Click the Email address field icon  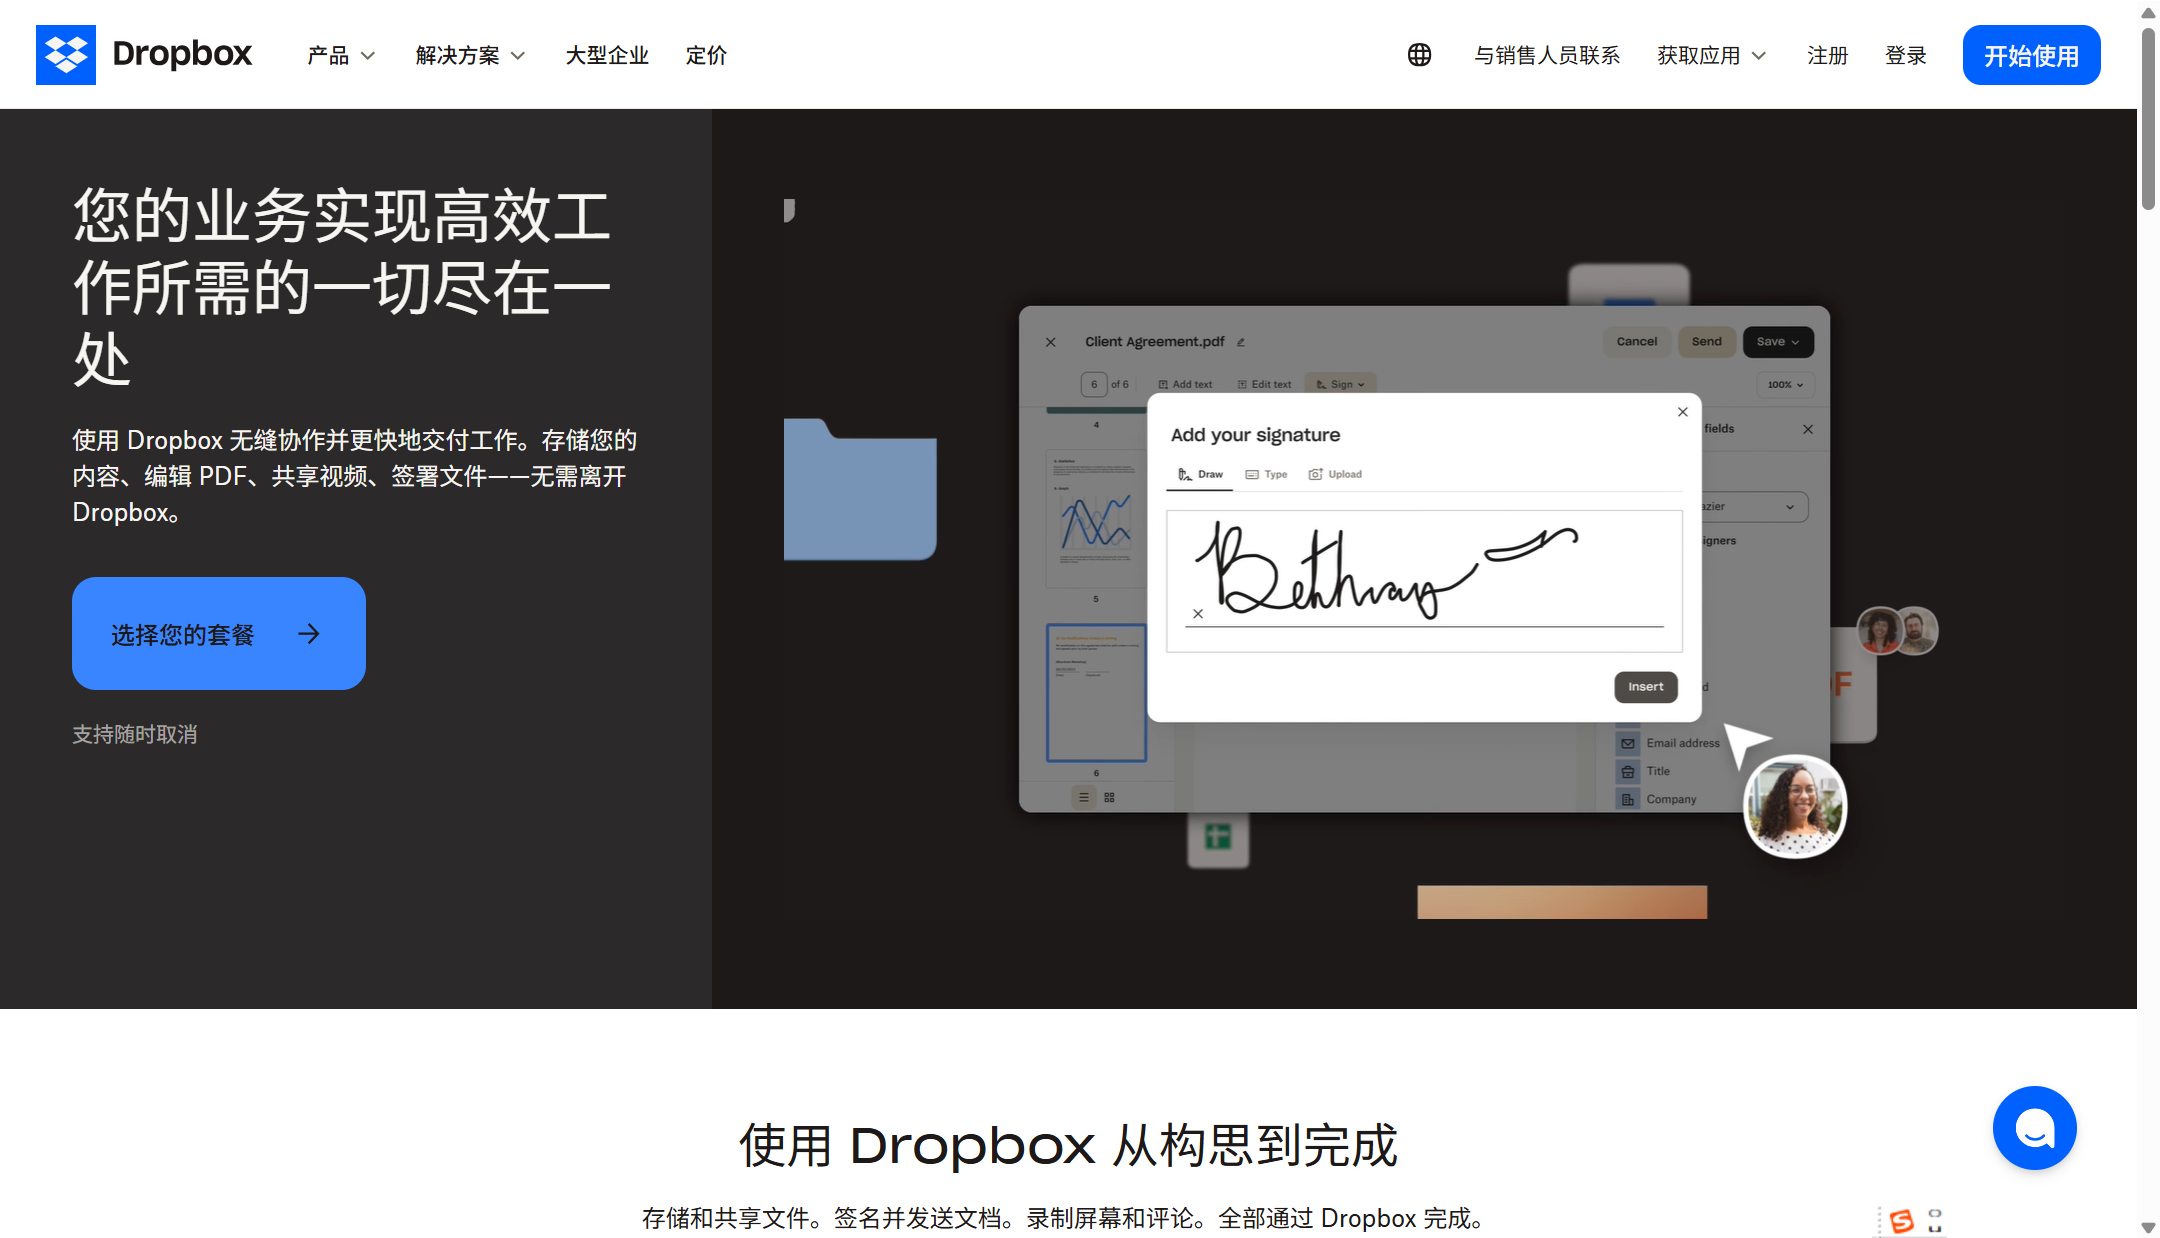[1628, 743]
